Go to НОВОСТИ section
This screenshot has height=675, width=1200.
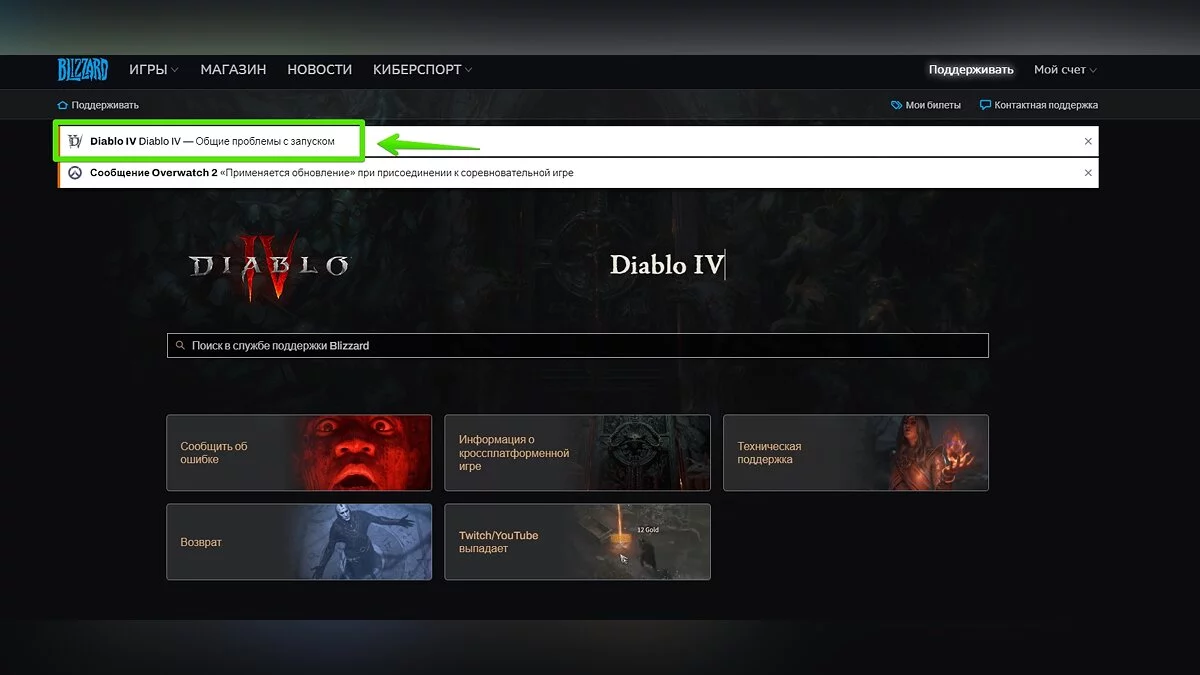320,70
